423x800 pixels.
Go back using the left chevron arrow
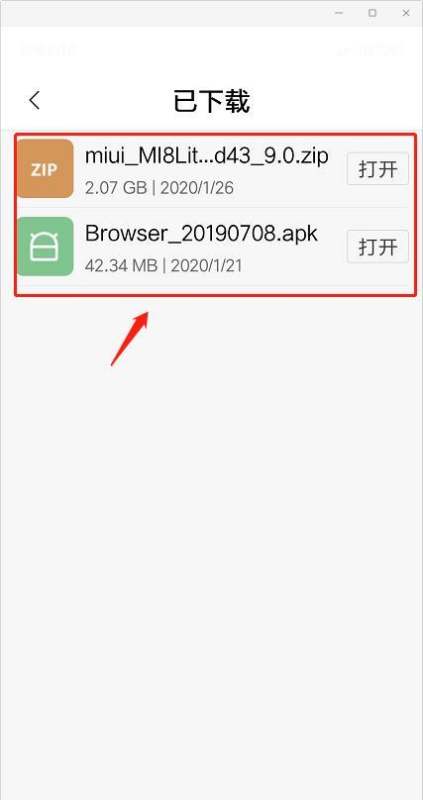point(34,101)
